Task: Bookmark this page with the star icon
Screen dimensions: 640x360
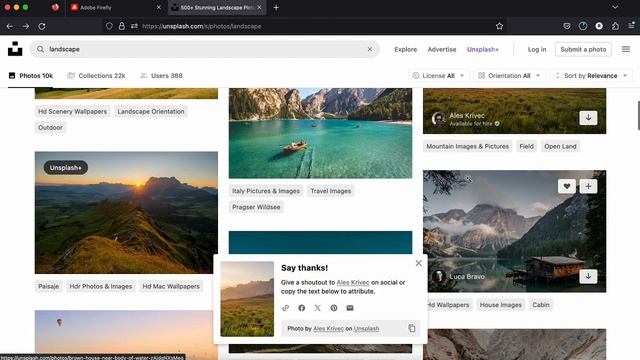Action: click(500, 26)
